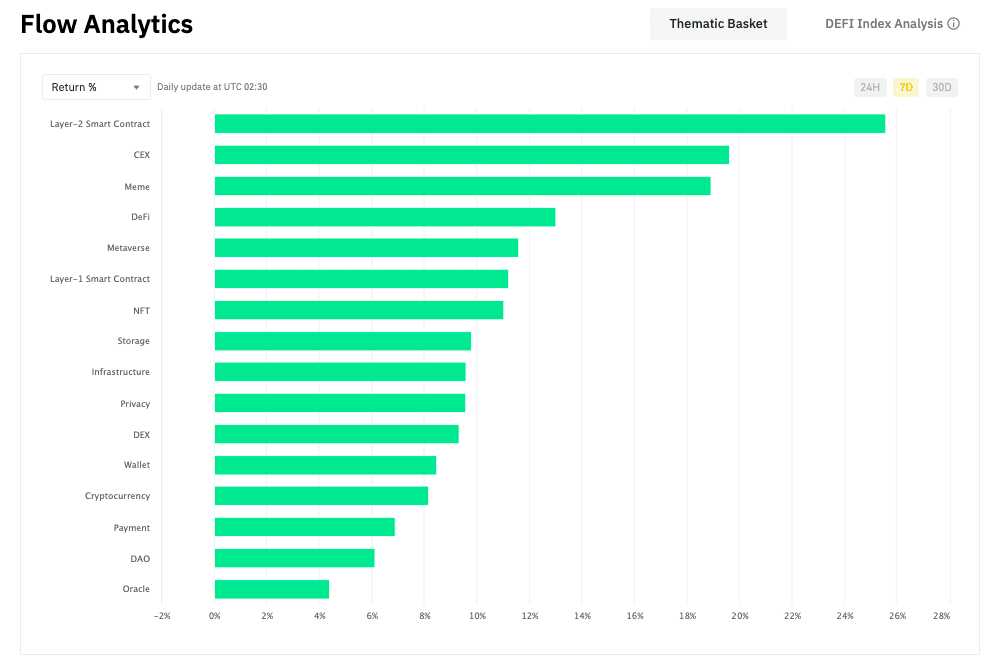Click the DEFI Index Analysis info icon
The height and width of the screenshot is (670, 994).
click(953, 23)
